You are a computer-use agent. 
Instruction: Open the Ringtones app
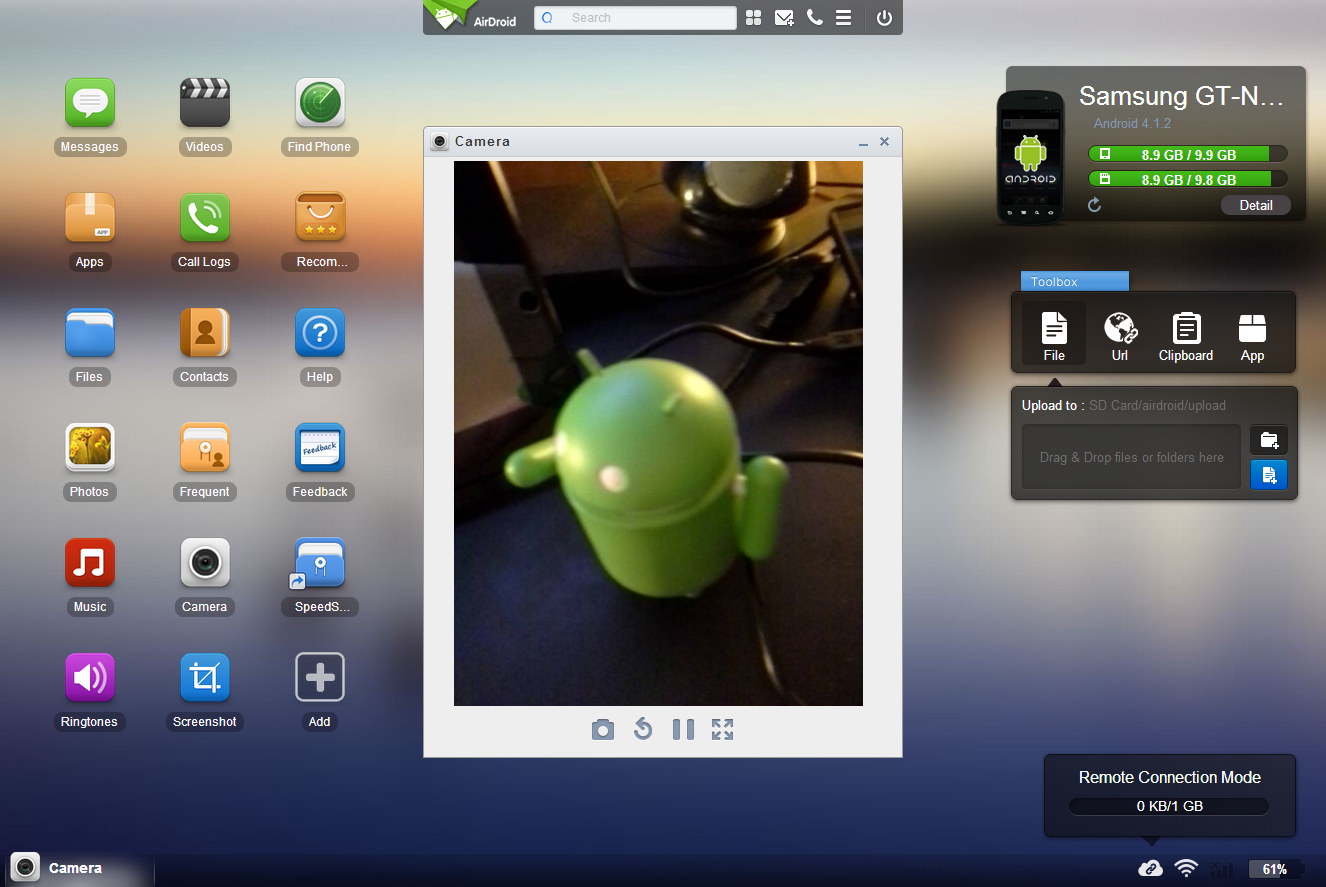(x=90, y=677)
